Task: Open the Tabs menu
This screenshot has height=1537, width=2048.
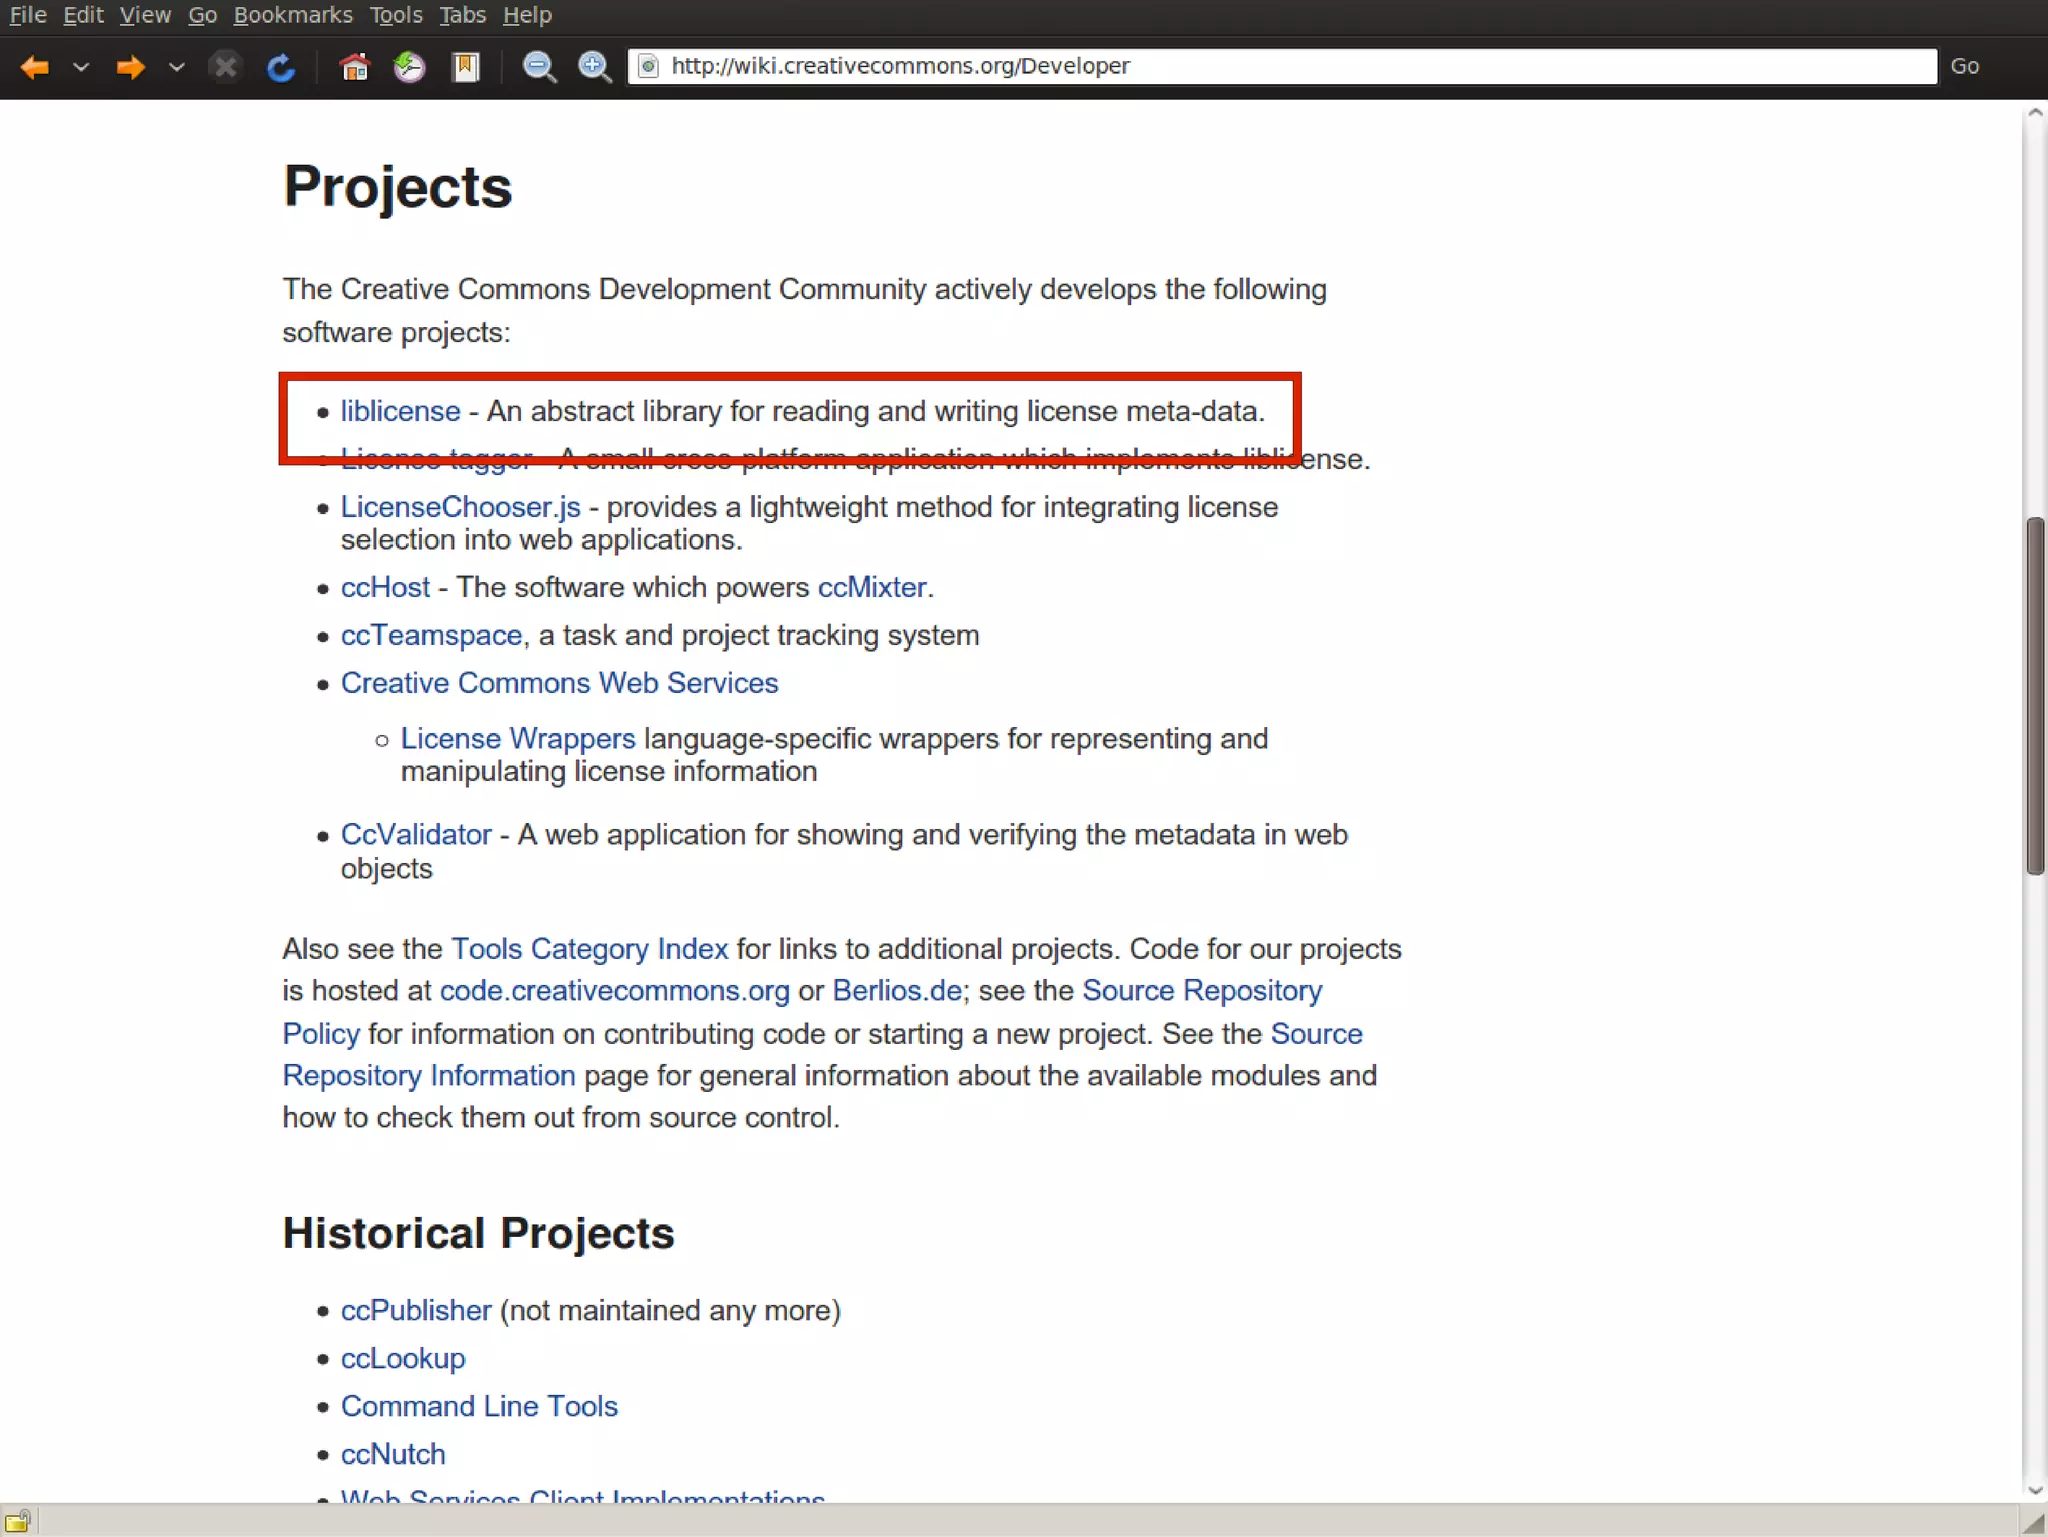Action: pyautogui.click(x=462, y=15)
